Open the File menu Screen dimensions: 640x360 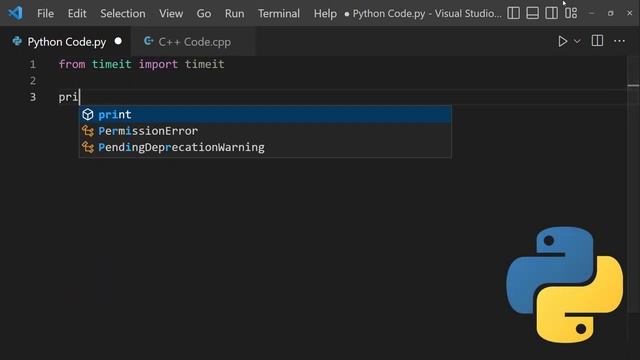pyautogui.click(x=45, y=13)
